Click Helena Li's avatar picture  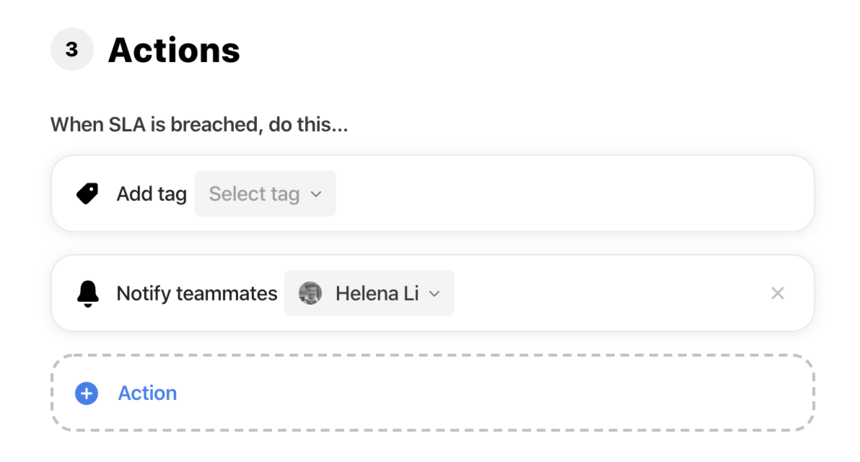pyautogui.click(x=310, y=293)
